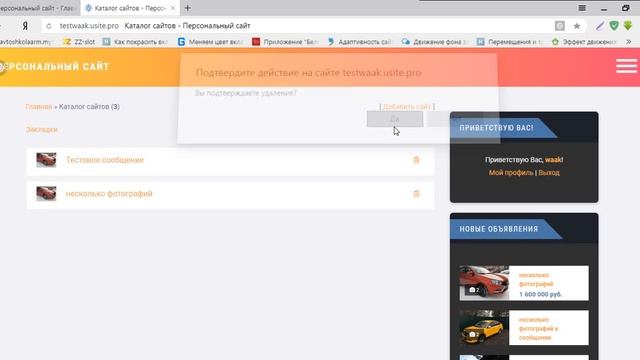Click the 'Персональный сайт' header logo

coord(55,67)
